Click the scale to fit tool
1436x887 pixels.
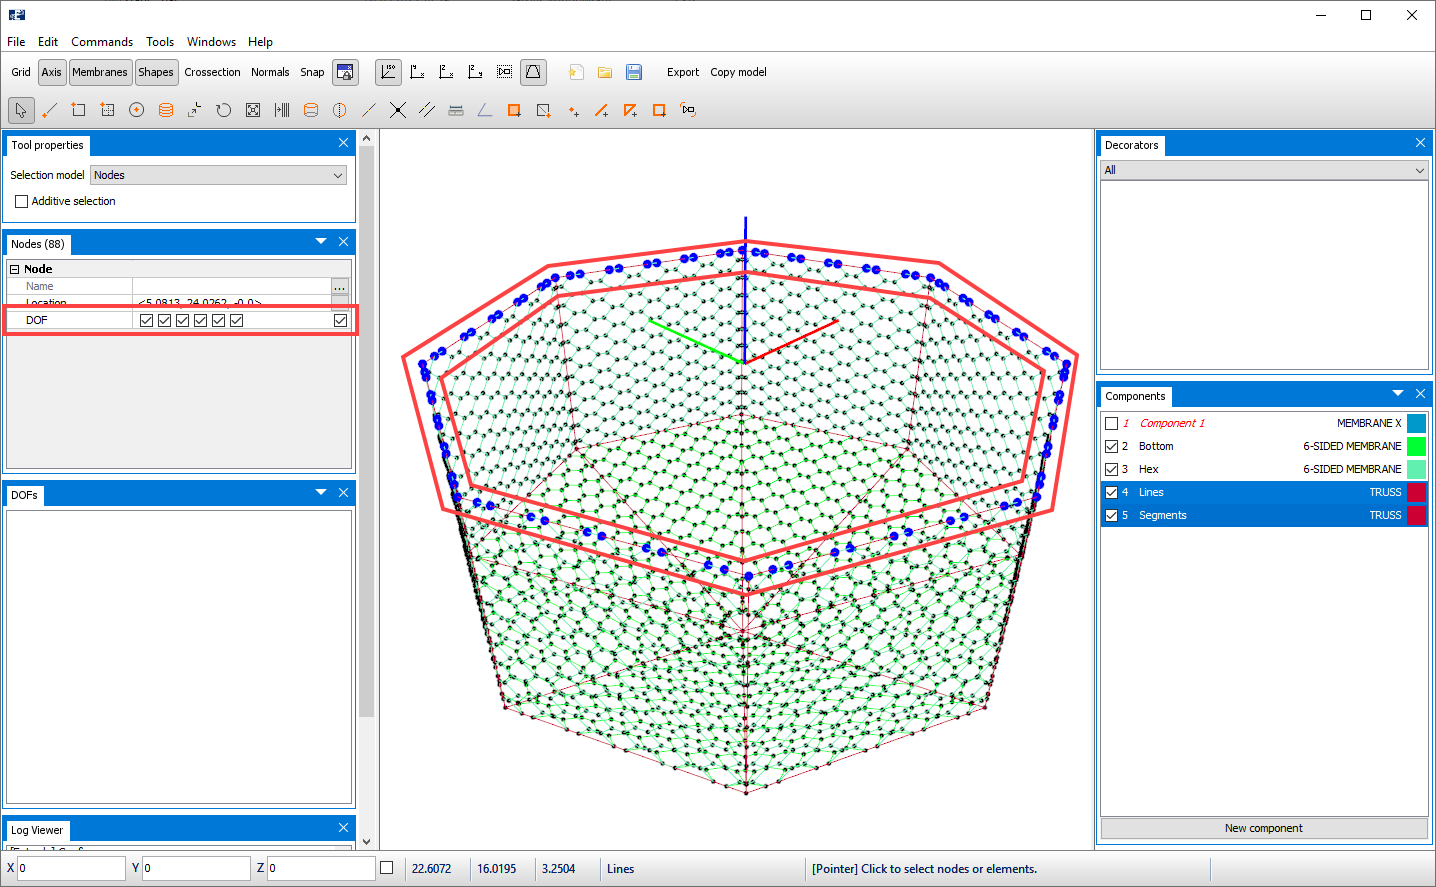[x=253, y=110]
